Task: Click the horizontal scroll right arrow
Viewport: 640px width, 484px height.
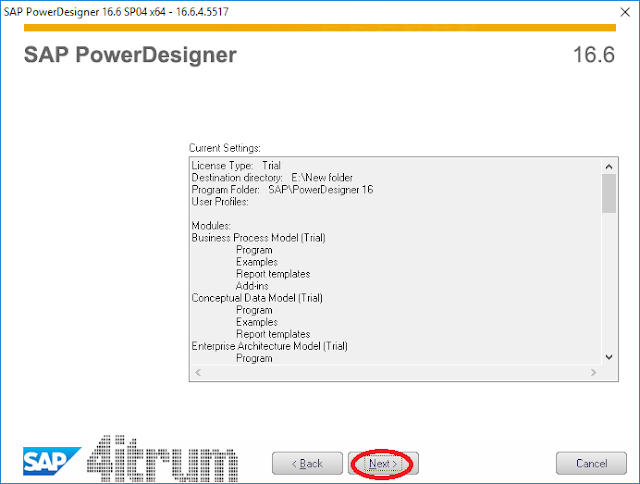Action: [x=593, y=372]
